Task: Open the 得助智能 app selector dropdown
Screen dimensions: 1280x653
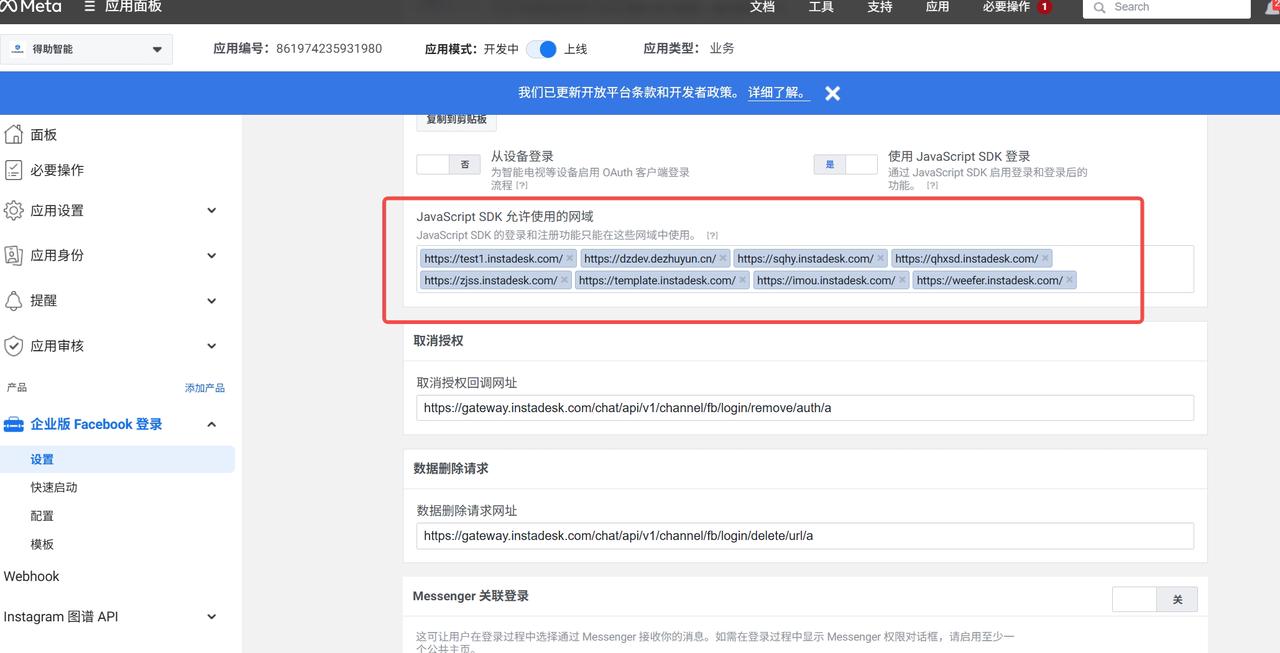Action: (x=87, y=49)
